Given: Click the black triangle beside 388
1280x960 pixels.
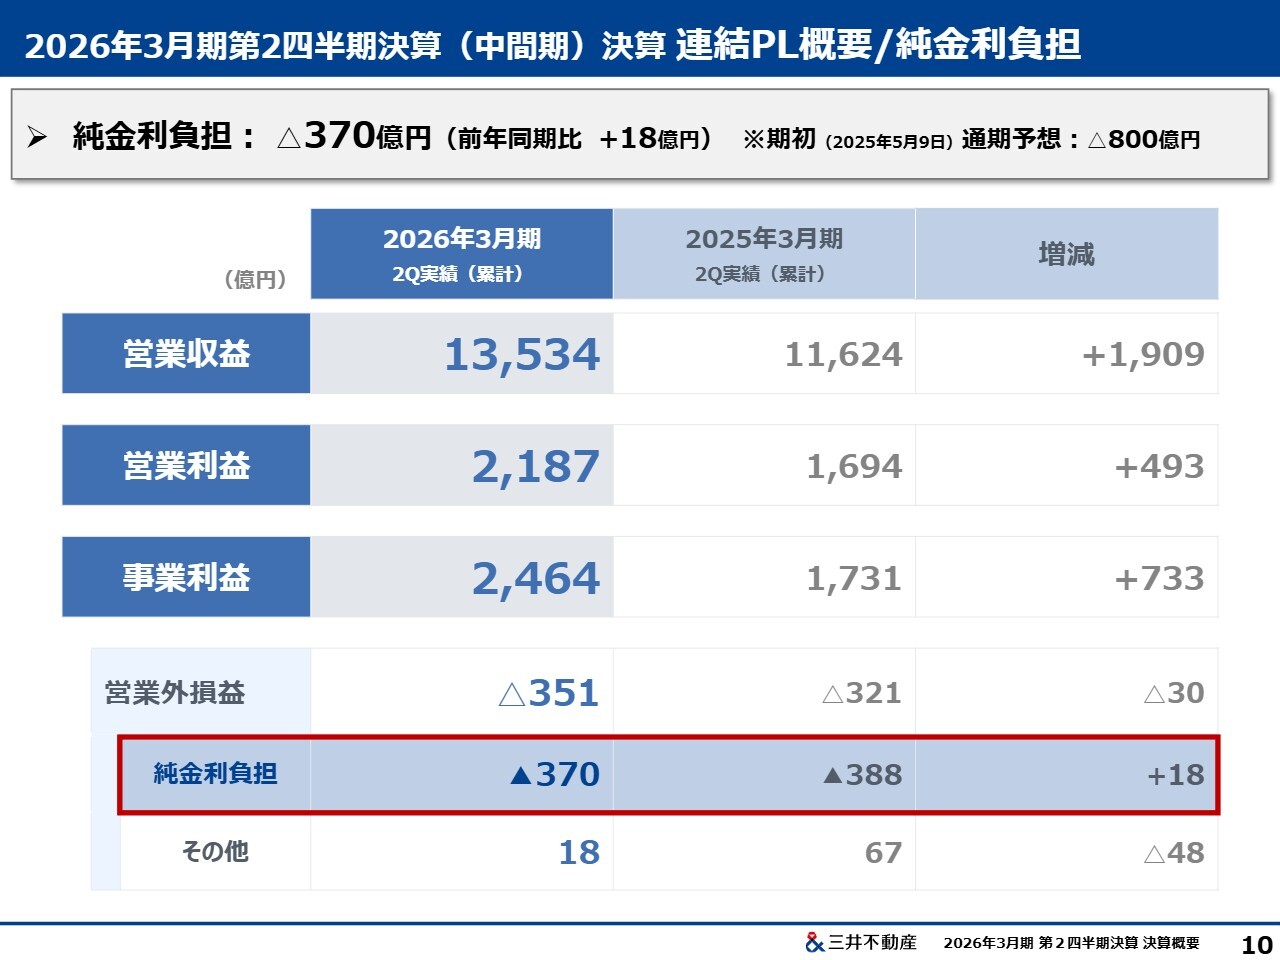Looking at the screenshot, I should click(x=833, y=775).
